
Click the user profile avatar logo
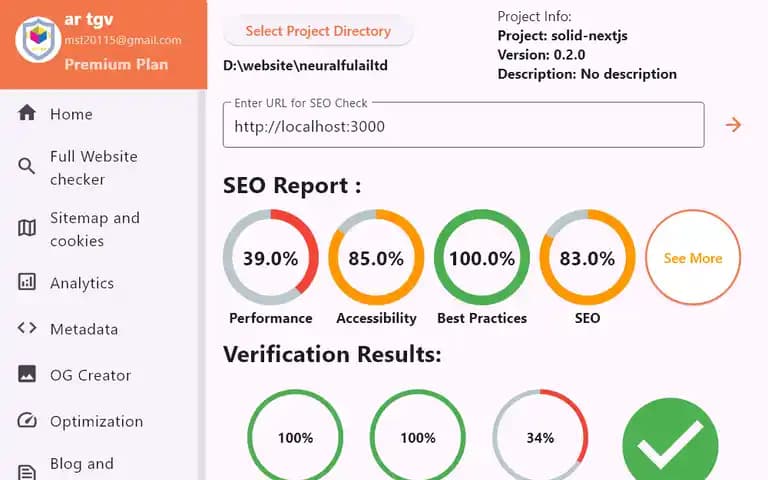39,39
